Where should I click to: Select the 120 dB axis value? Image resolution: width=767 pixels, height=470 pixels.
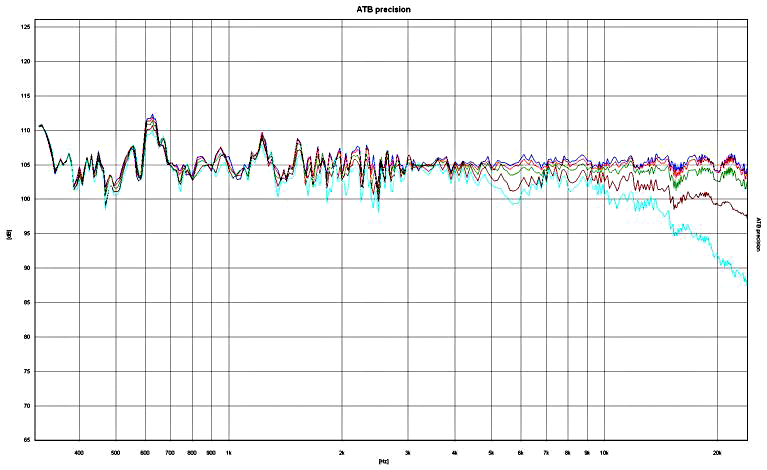26,62
